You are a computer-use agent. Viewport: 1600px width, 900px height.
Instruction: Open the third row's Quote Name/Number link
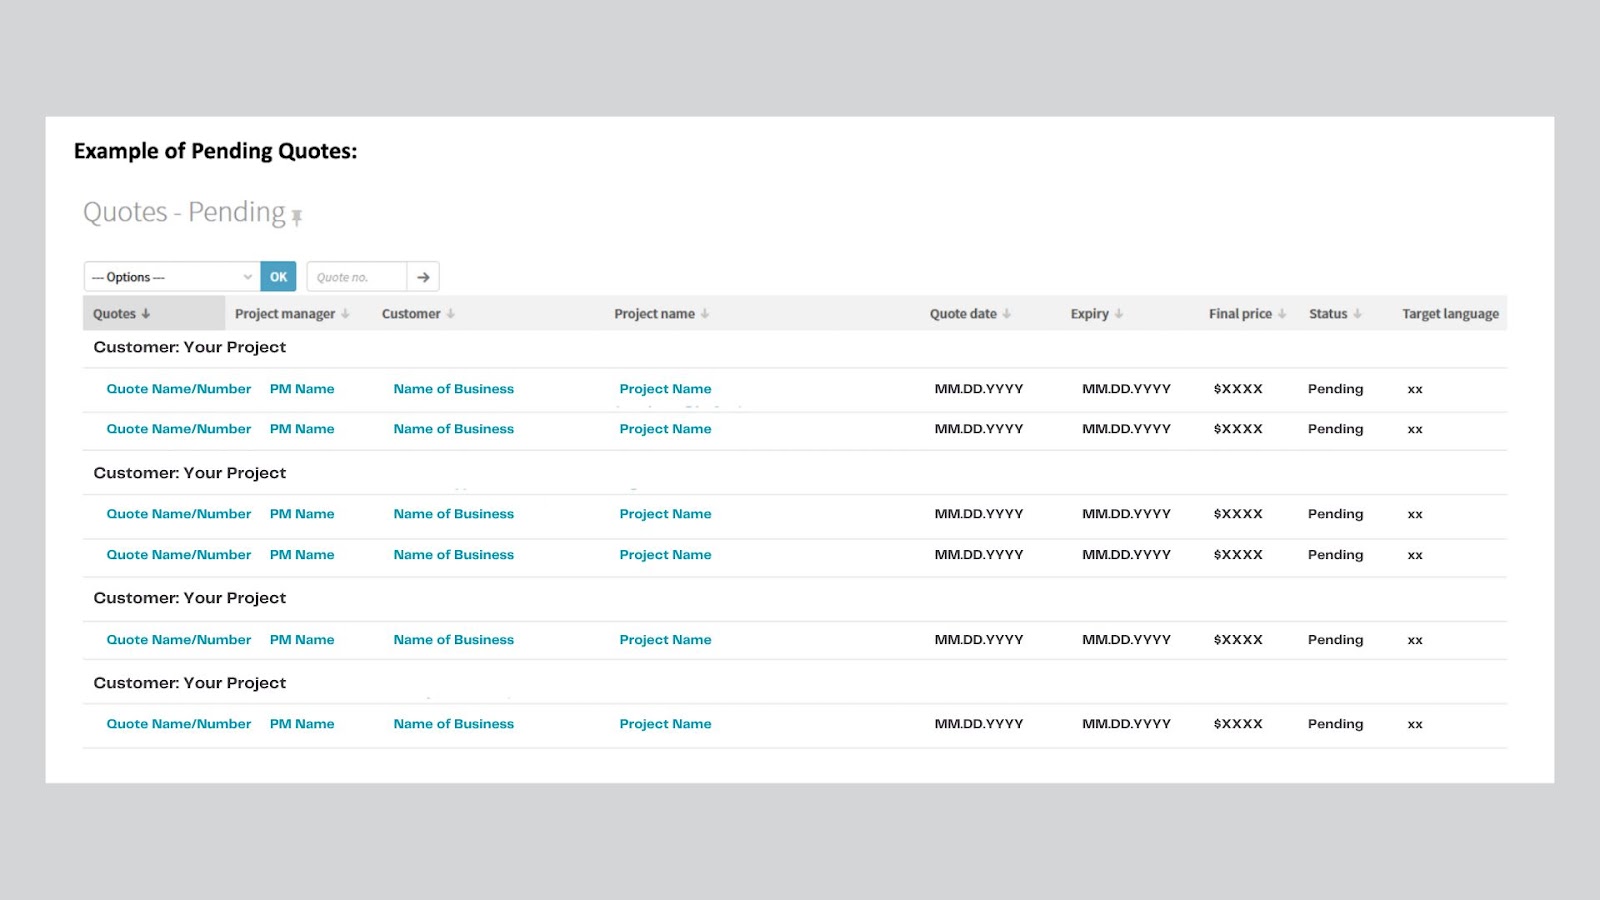pyautogui.click(x=179, y=514)
